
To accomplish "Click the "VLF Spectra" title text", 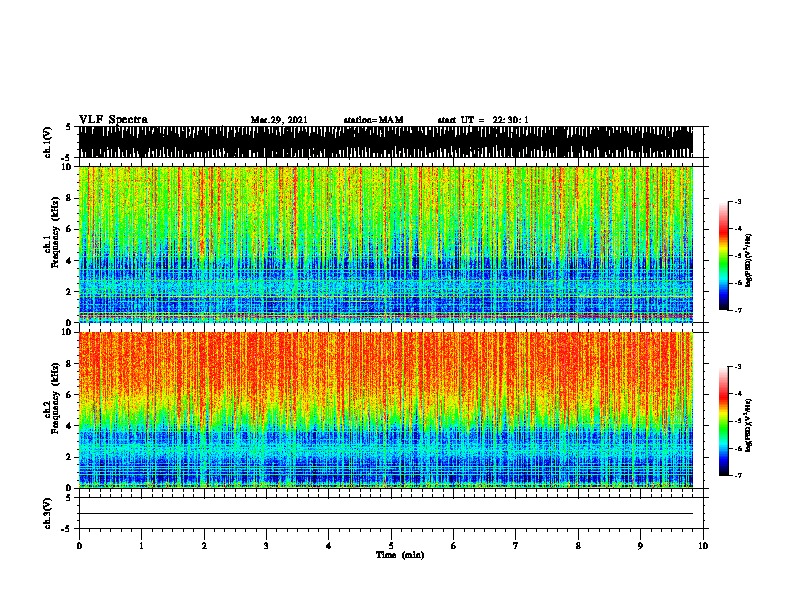I will (x=113, y=120).
